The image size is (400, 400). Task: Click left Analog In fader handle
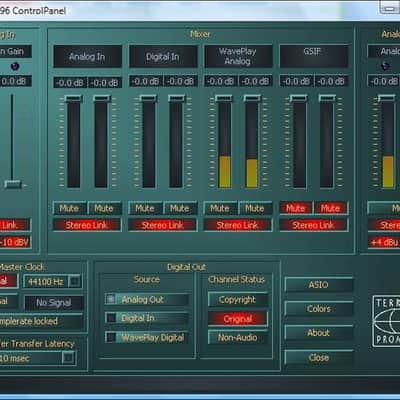[x=73, y=98]
